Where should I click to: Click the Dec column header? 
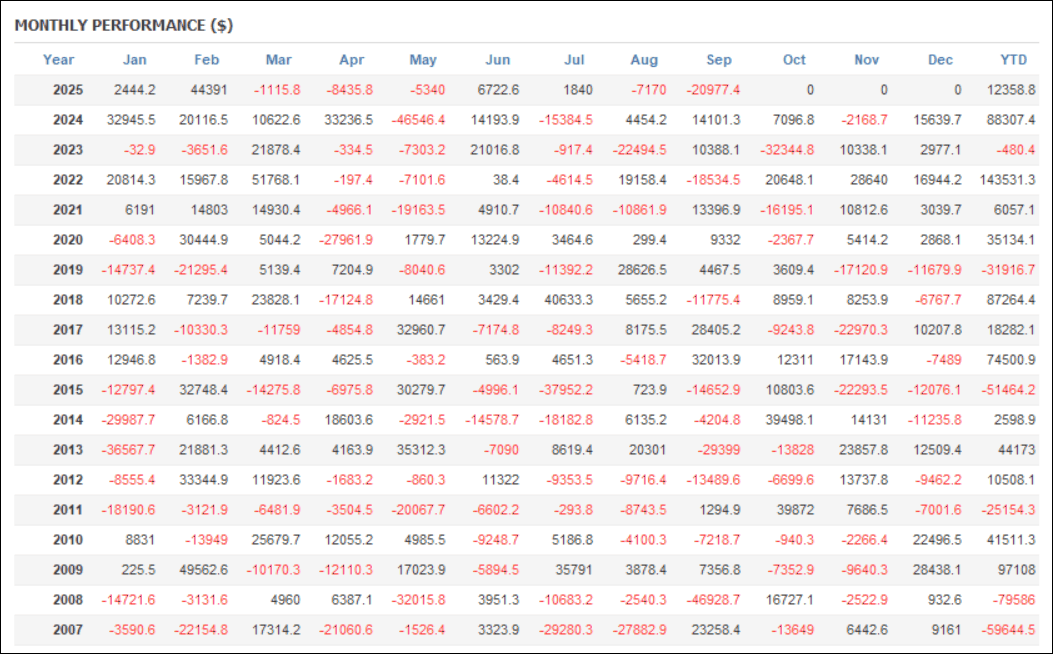940,60
